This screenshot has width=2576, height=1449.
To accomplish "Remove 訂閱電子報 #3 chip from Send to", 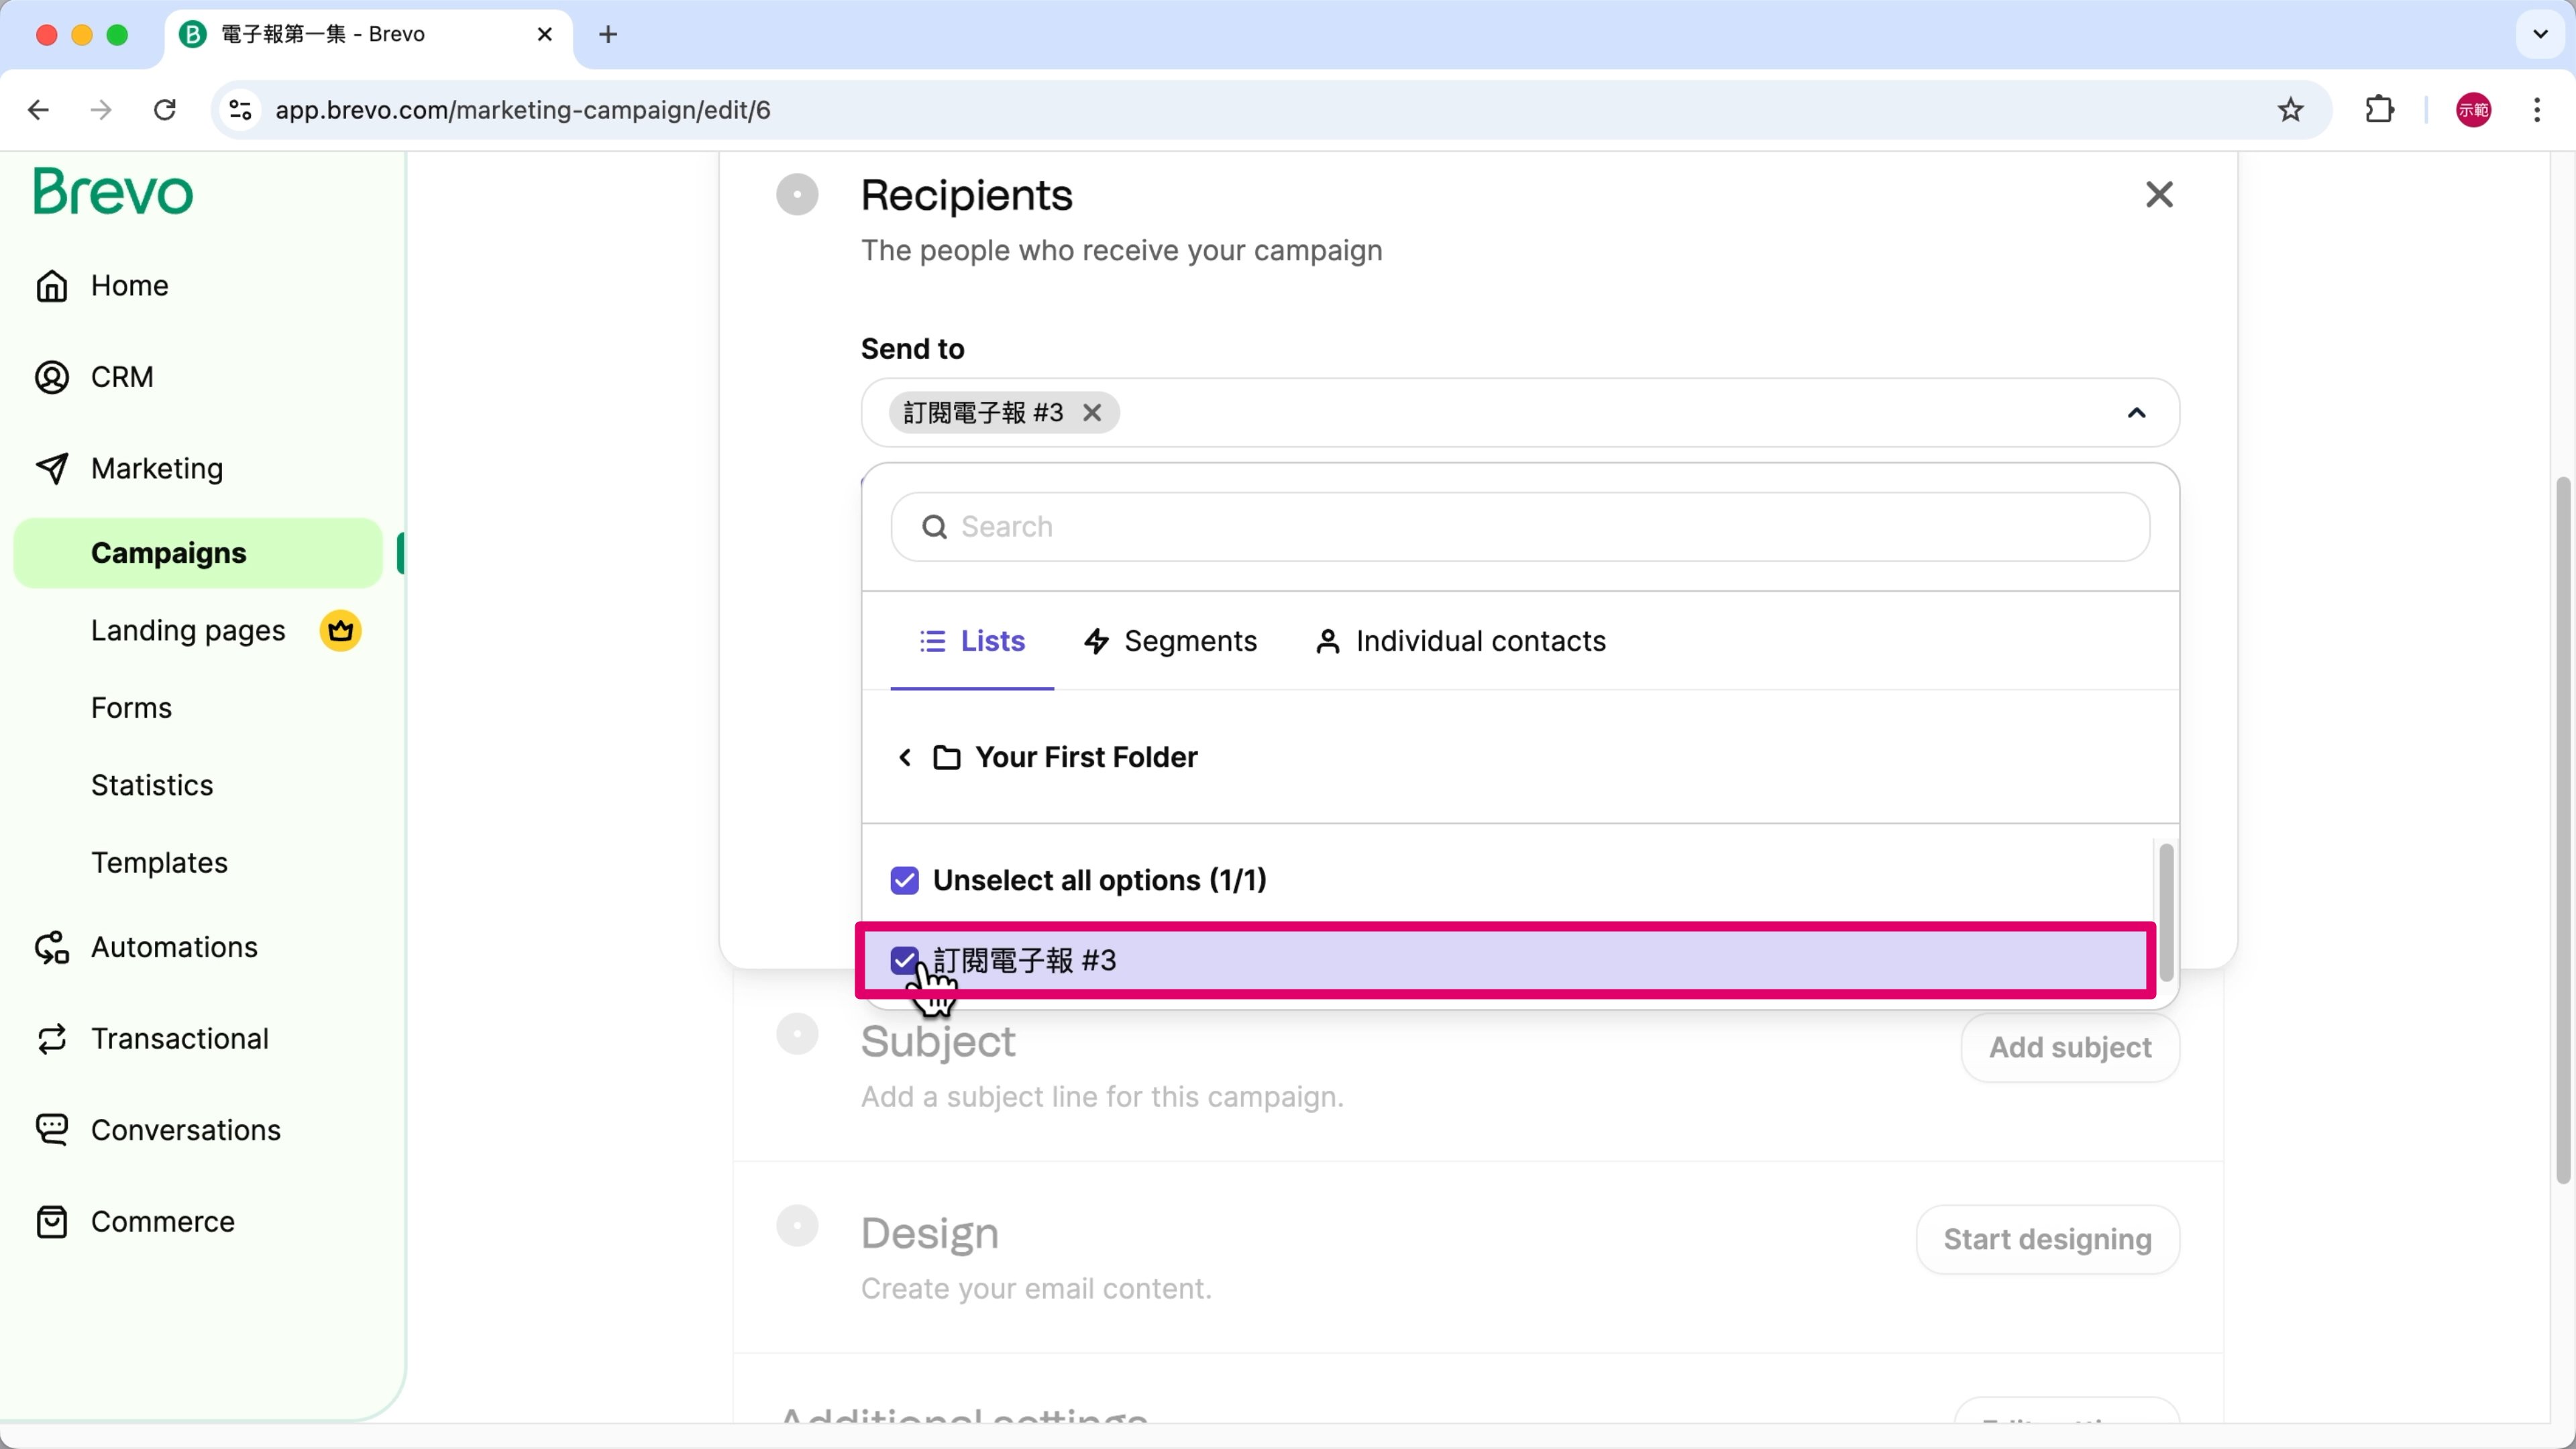I will (x=1092, y=413).
